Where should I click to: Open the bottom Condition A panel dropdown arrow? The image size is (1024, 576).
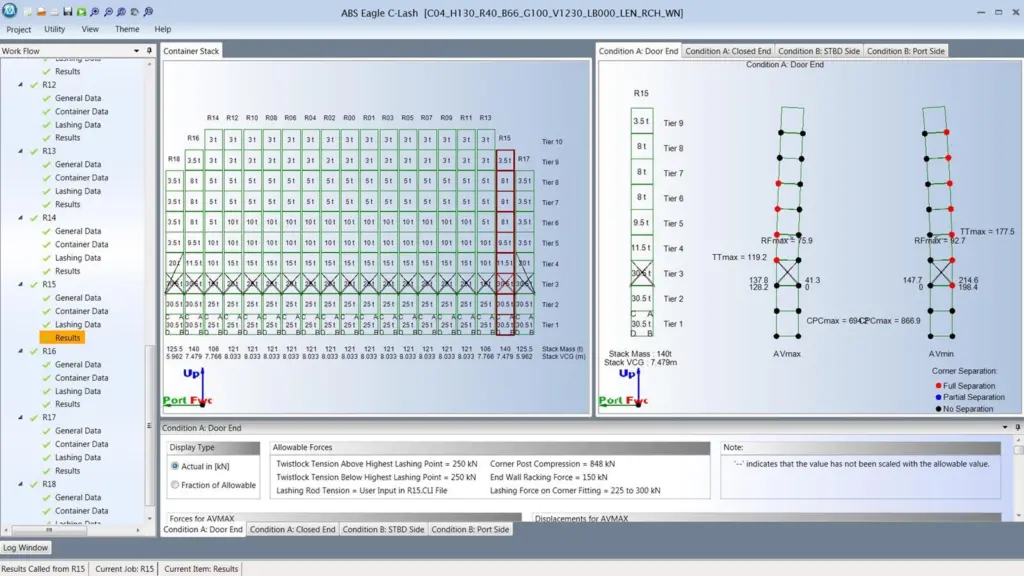tap(1004, 427)
